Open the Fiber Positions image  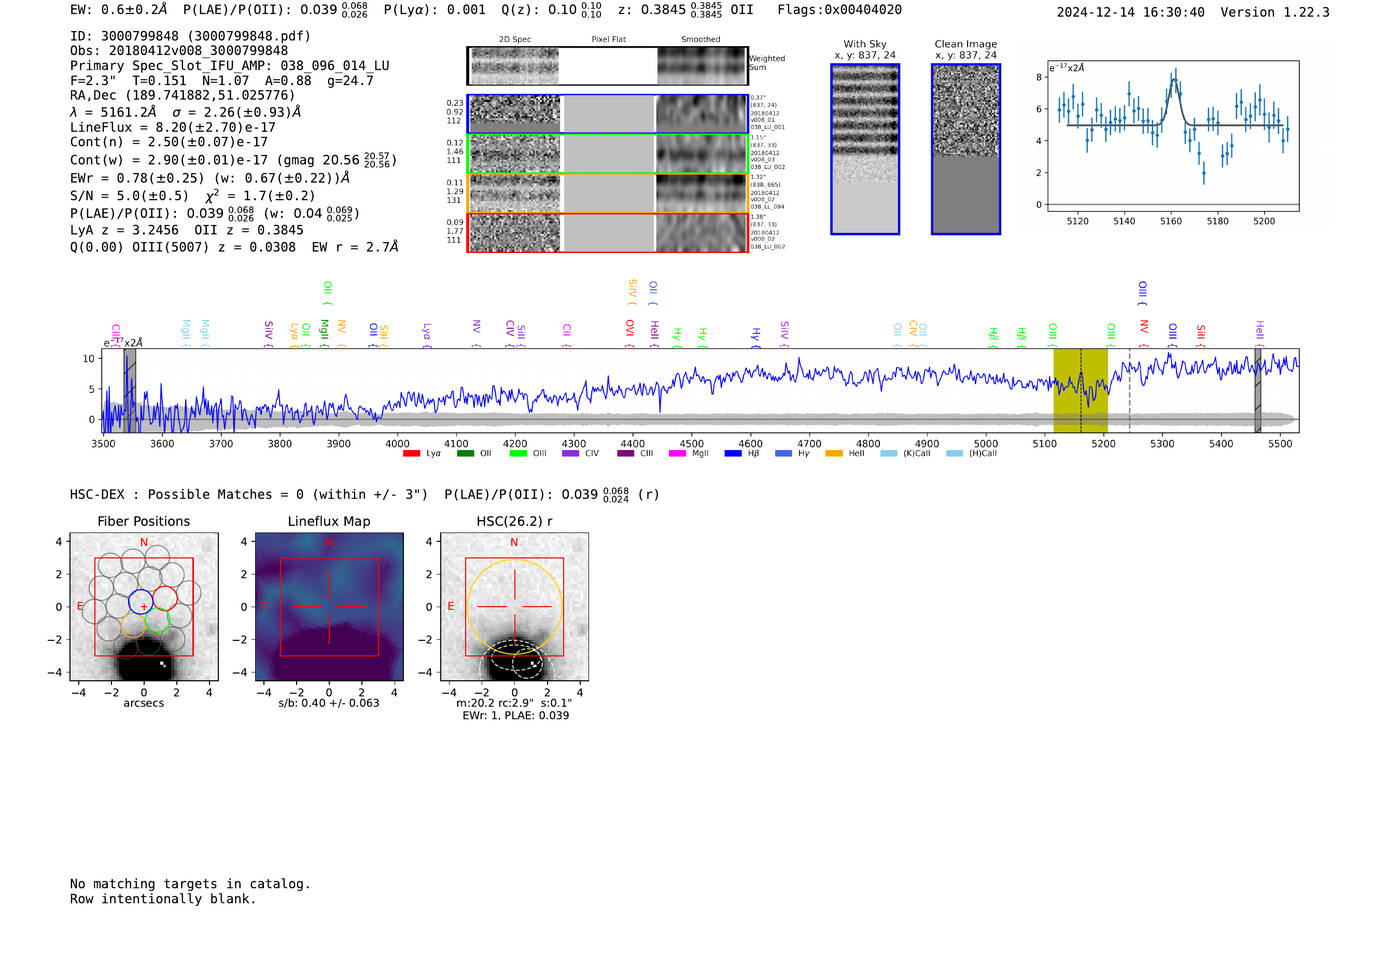click(x=143, y=607)
